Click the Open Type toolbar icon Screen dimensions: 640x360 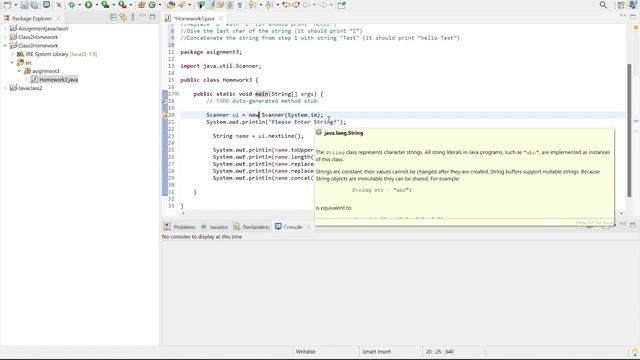(171, 5)
